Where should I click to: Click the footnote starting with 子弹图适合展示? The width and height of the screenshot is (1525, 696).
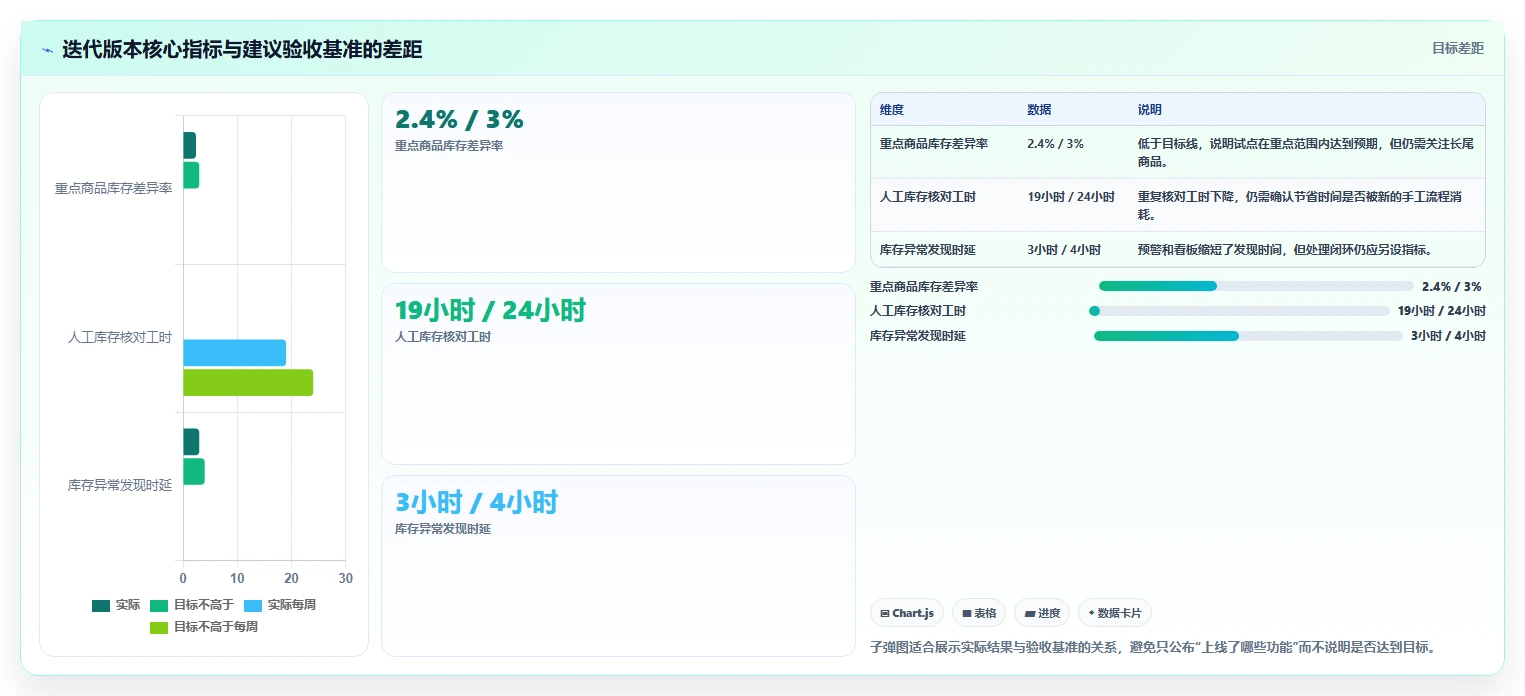point(1155,647)
